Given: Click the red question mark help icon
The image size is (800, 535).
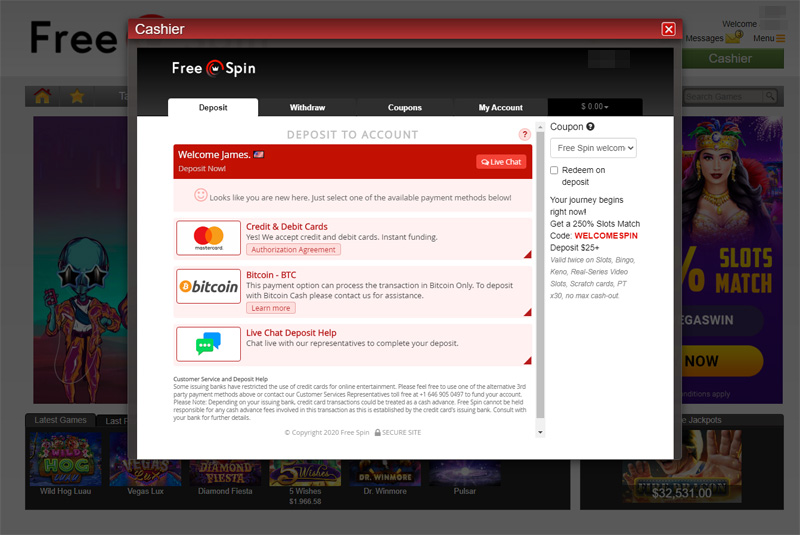Looking at the screenshot, I should [x=524, y=134].
